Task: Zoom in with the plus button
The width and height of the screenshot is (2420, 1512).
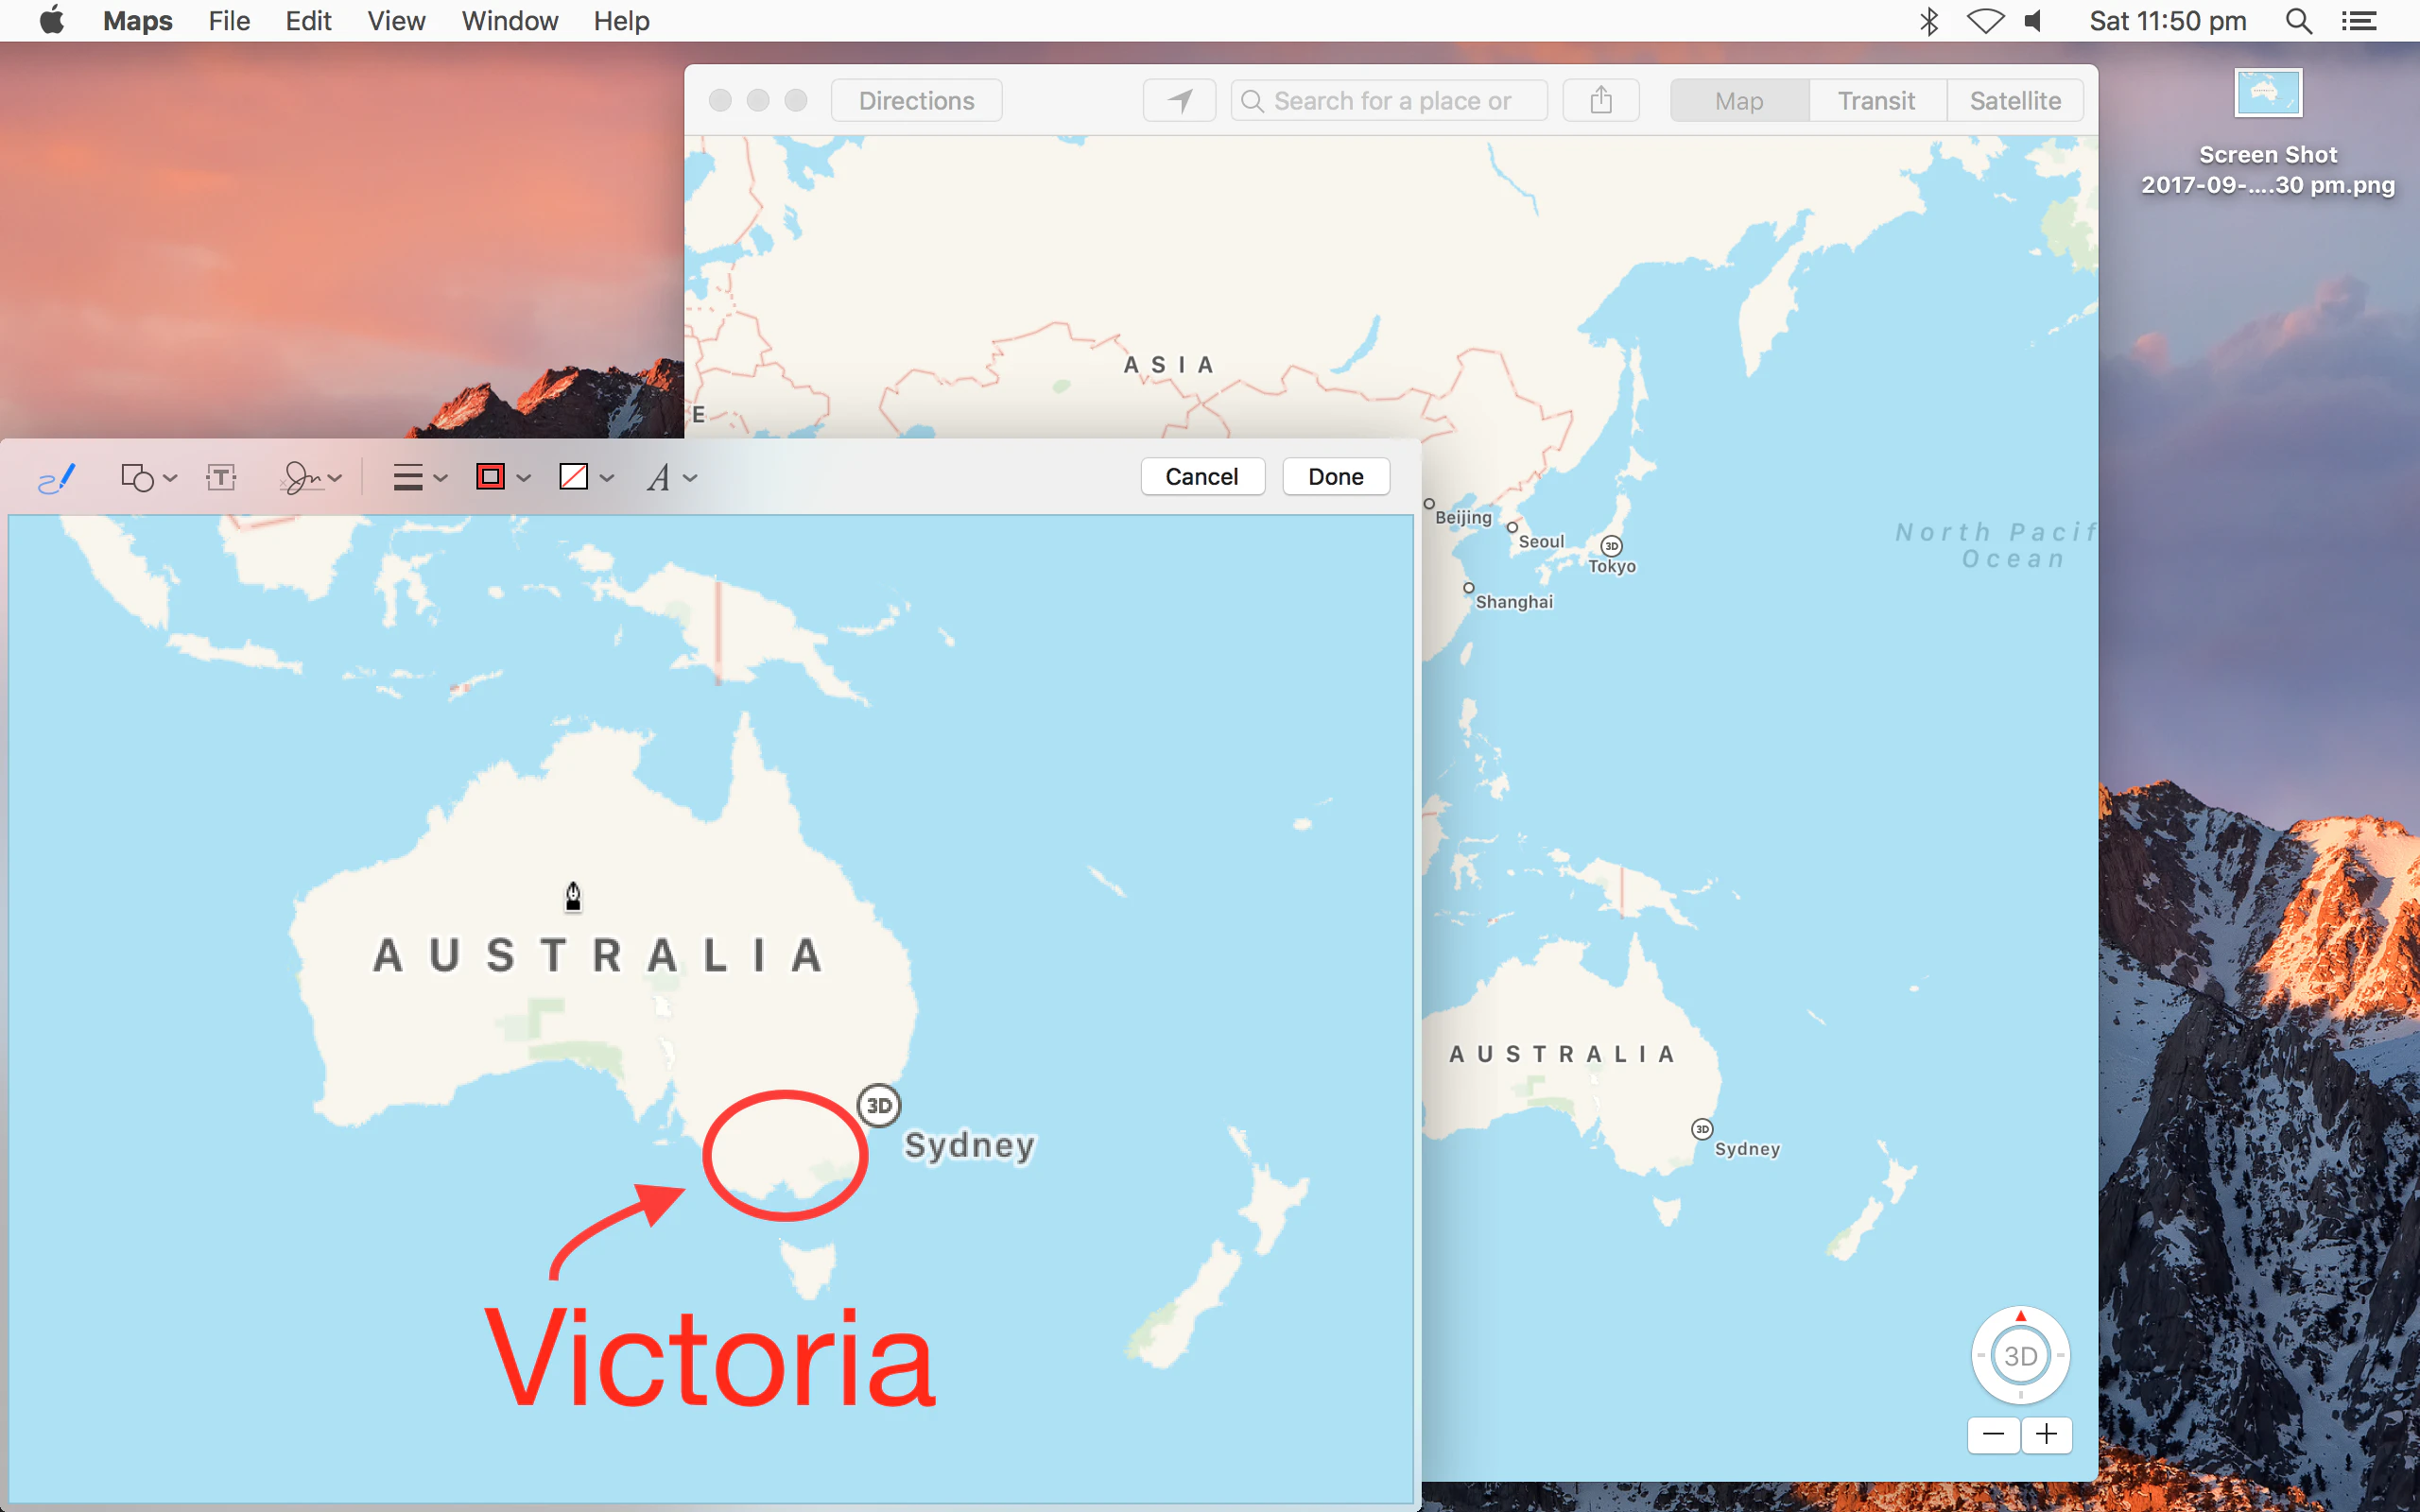Action: (2047, 1435)
